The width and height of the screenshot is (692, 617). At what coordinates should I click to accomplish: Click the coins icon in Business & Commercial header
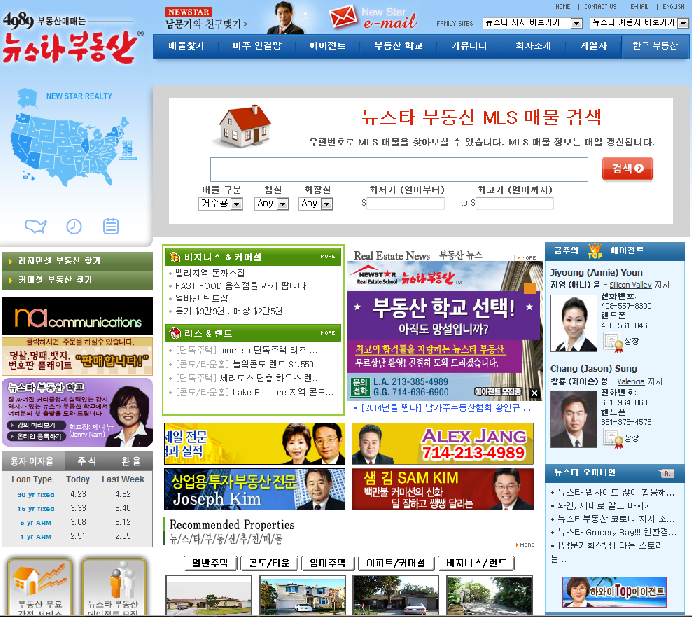175,256
